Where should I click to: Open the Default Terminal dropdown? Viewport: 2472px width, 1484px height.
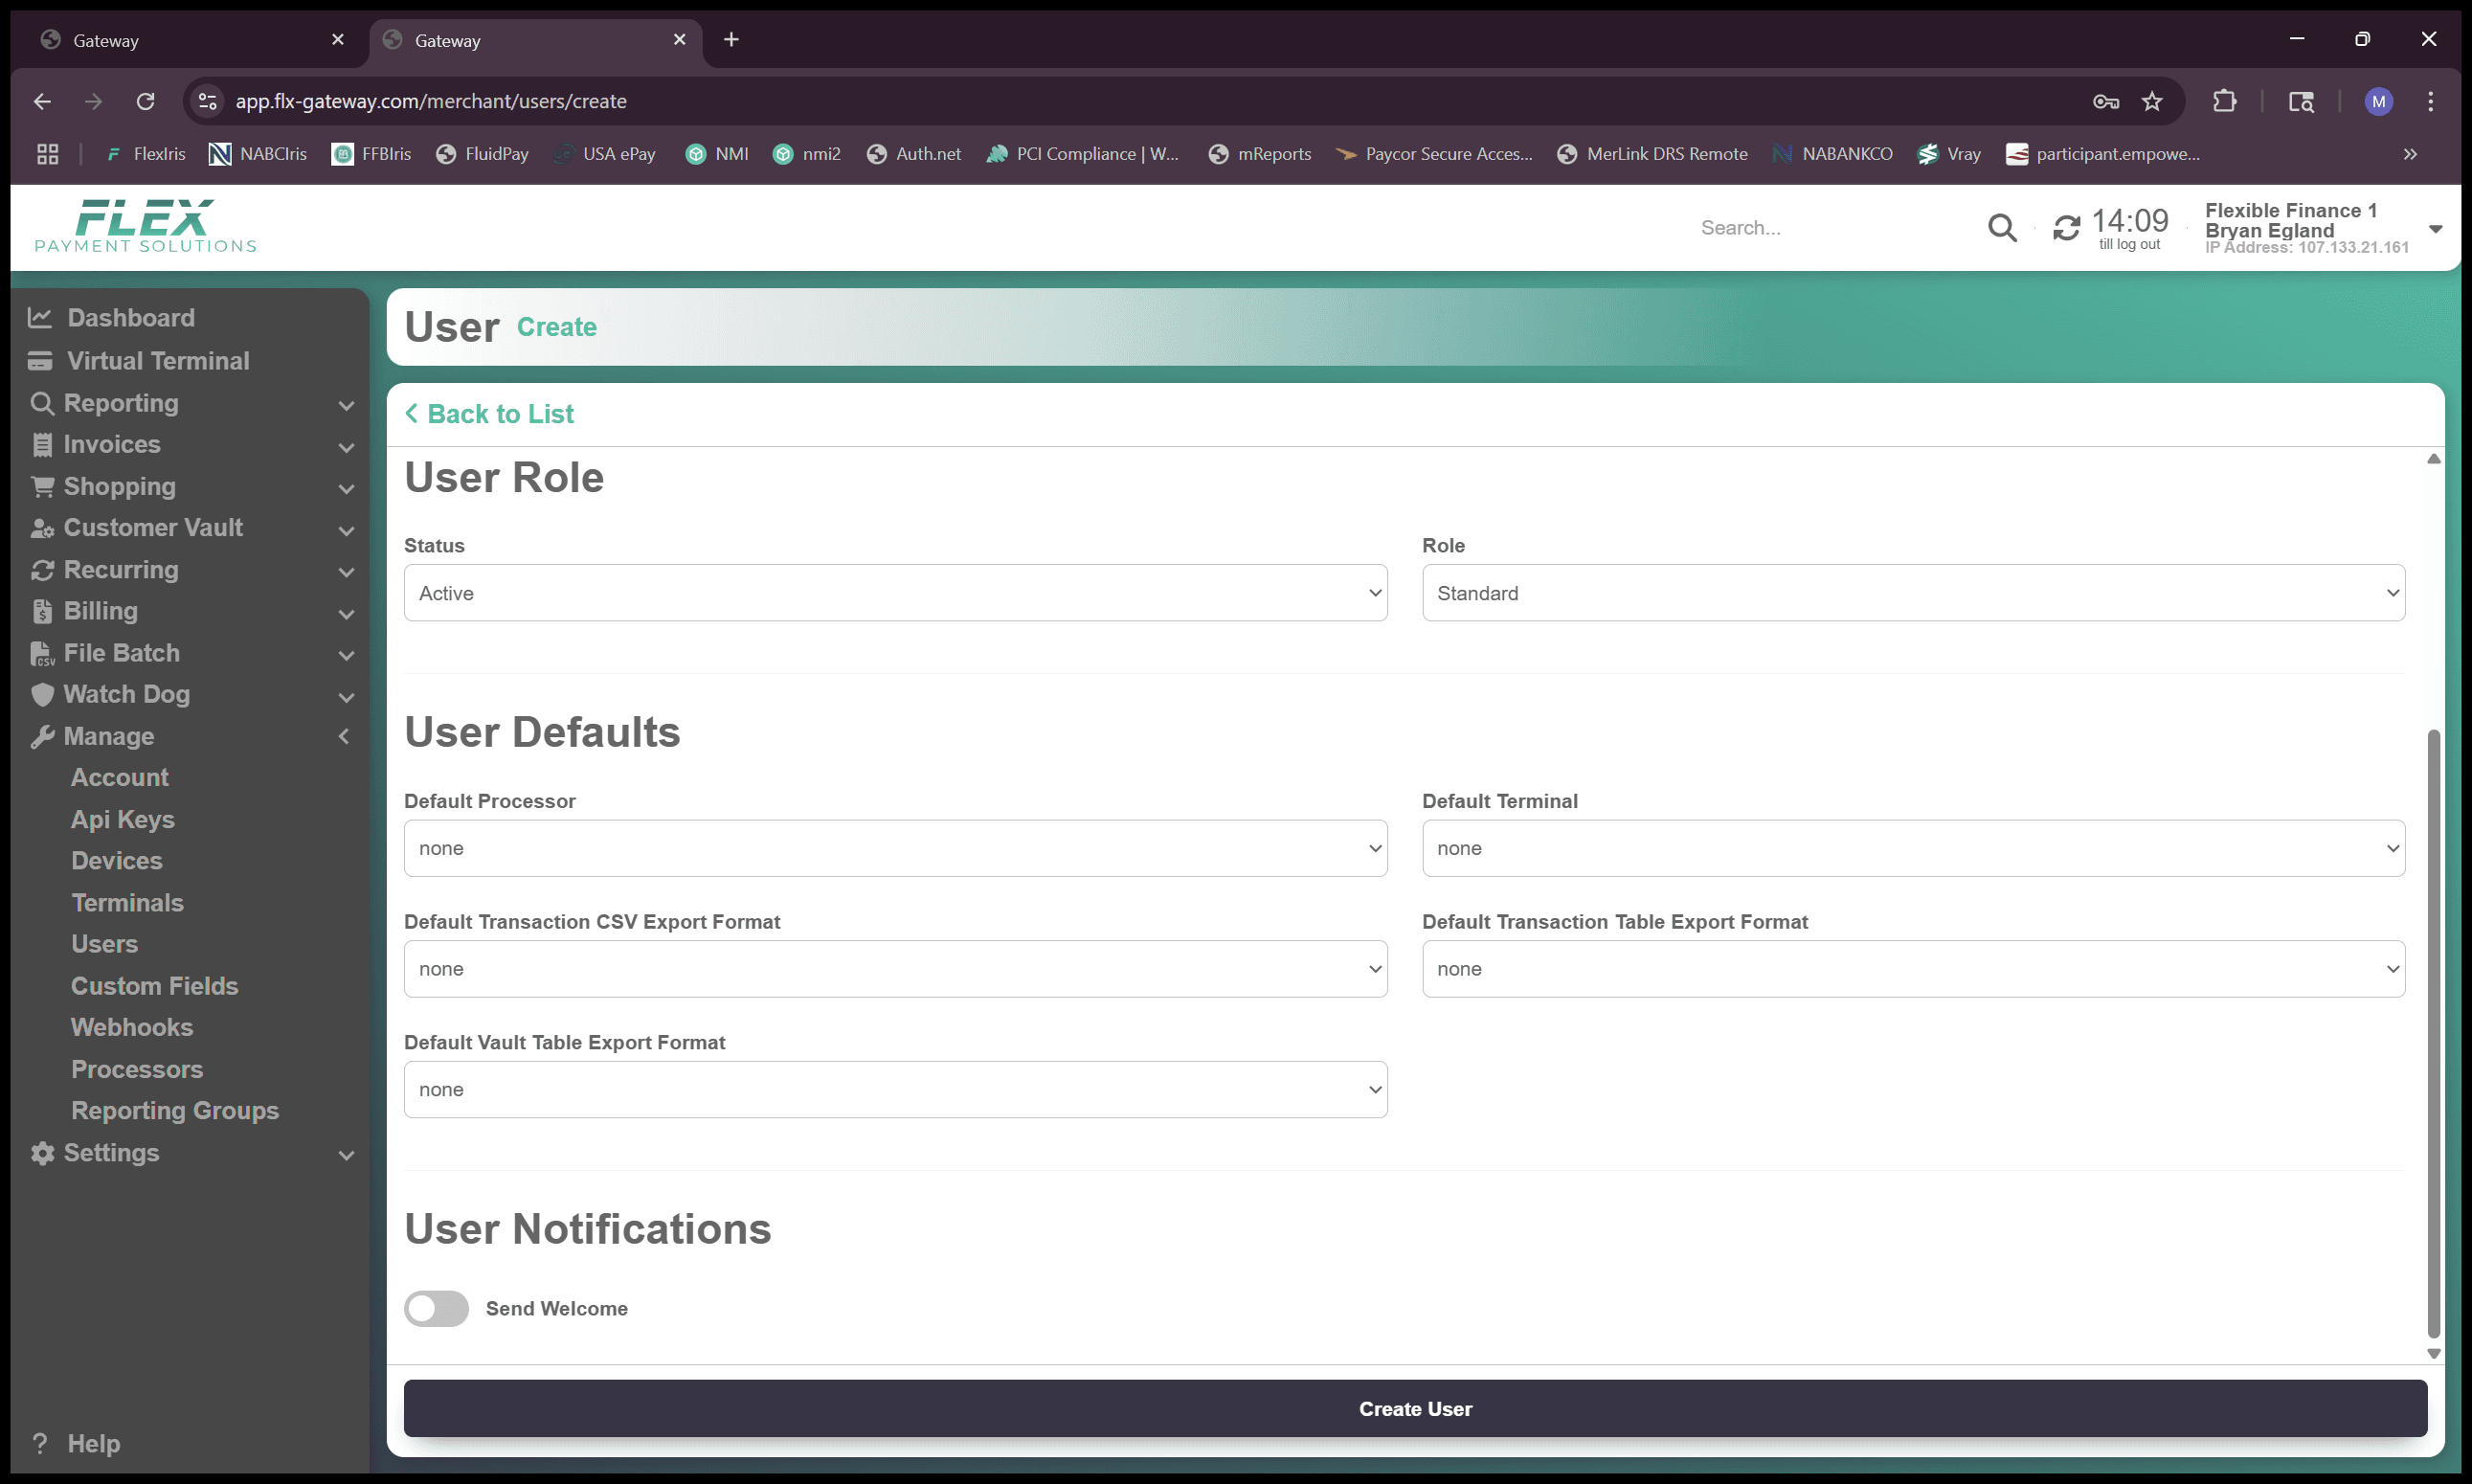pyautogui.click(x=1913, y=848)
